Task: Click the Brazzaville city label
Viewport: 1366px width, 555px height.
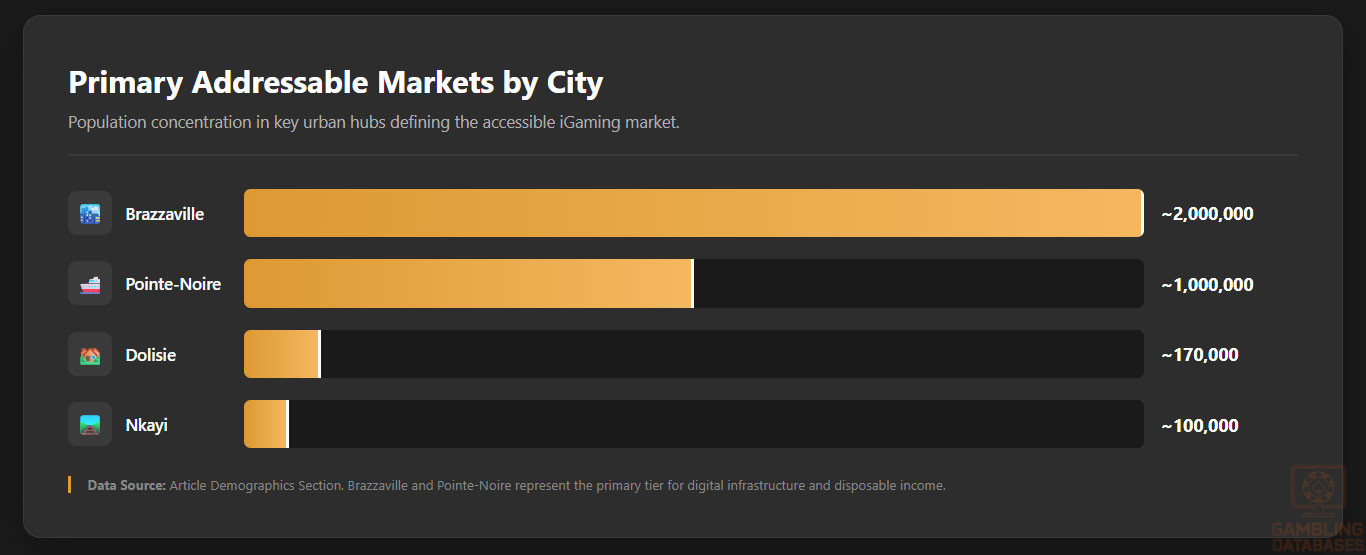Action: [x=165, y=214]
